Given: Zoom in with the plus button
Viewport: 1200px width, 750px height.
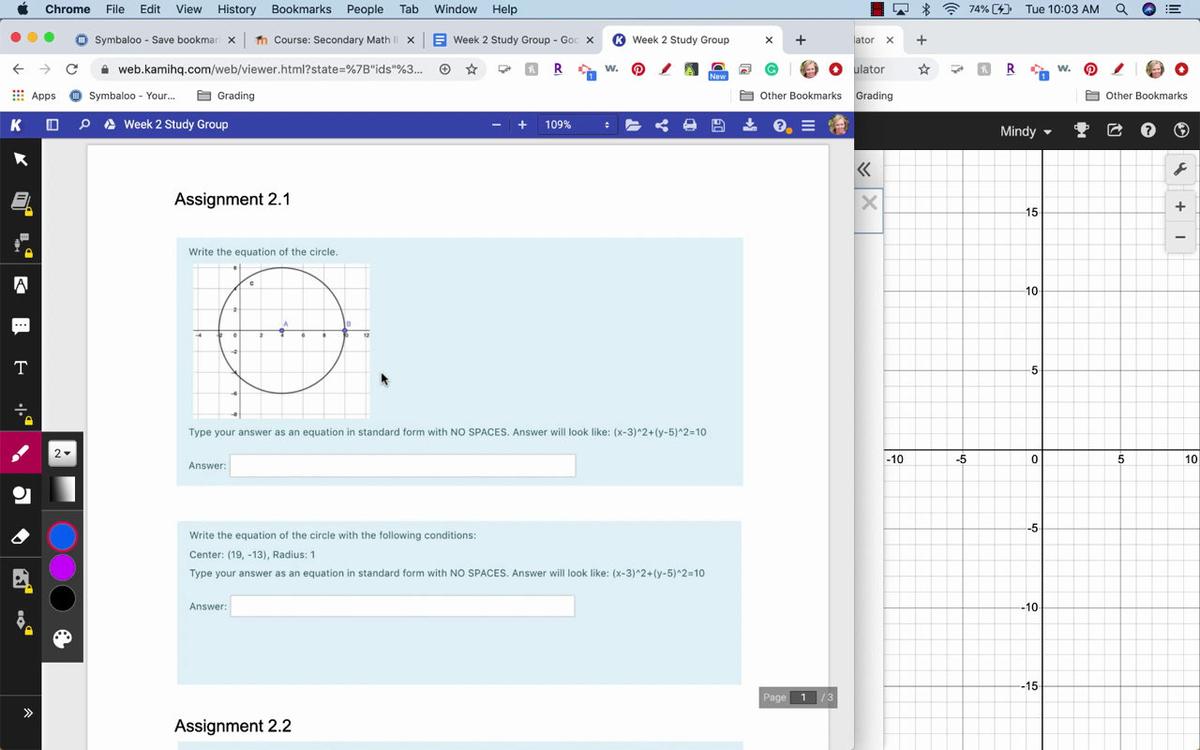Looking at the screenshot, I should coord(522,125).
